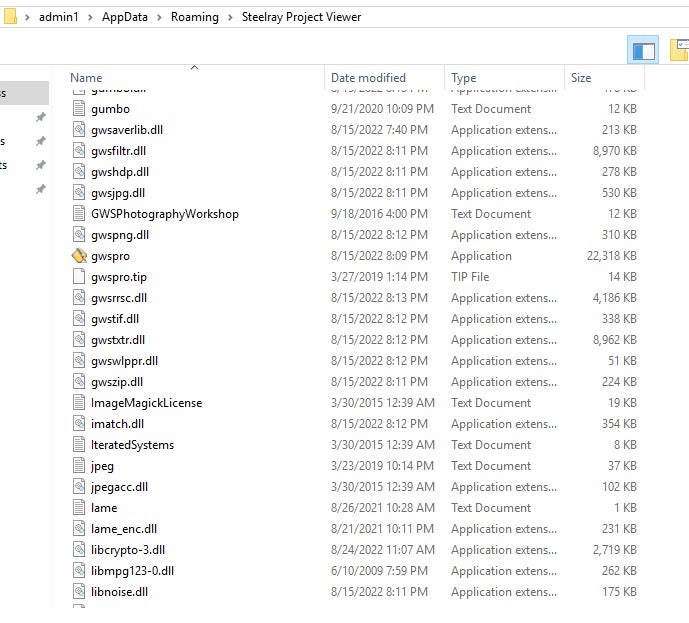Select the ImageMagickLicense document icon
This screenshot has width=689, height=623.
point(80,403)
